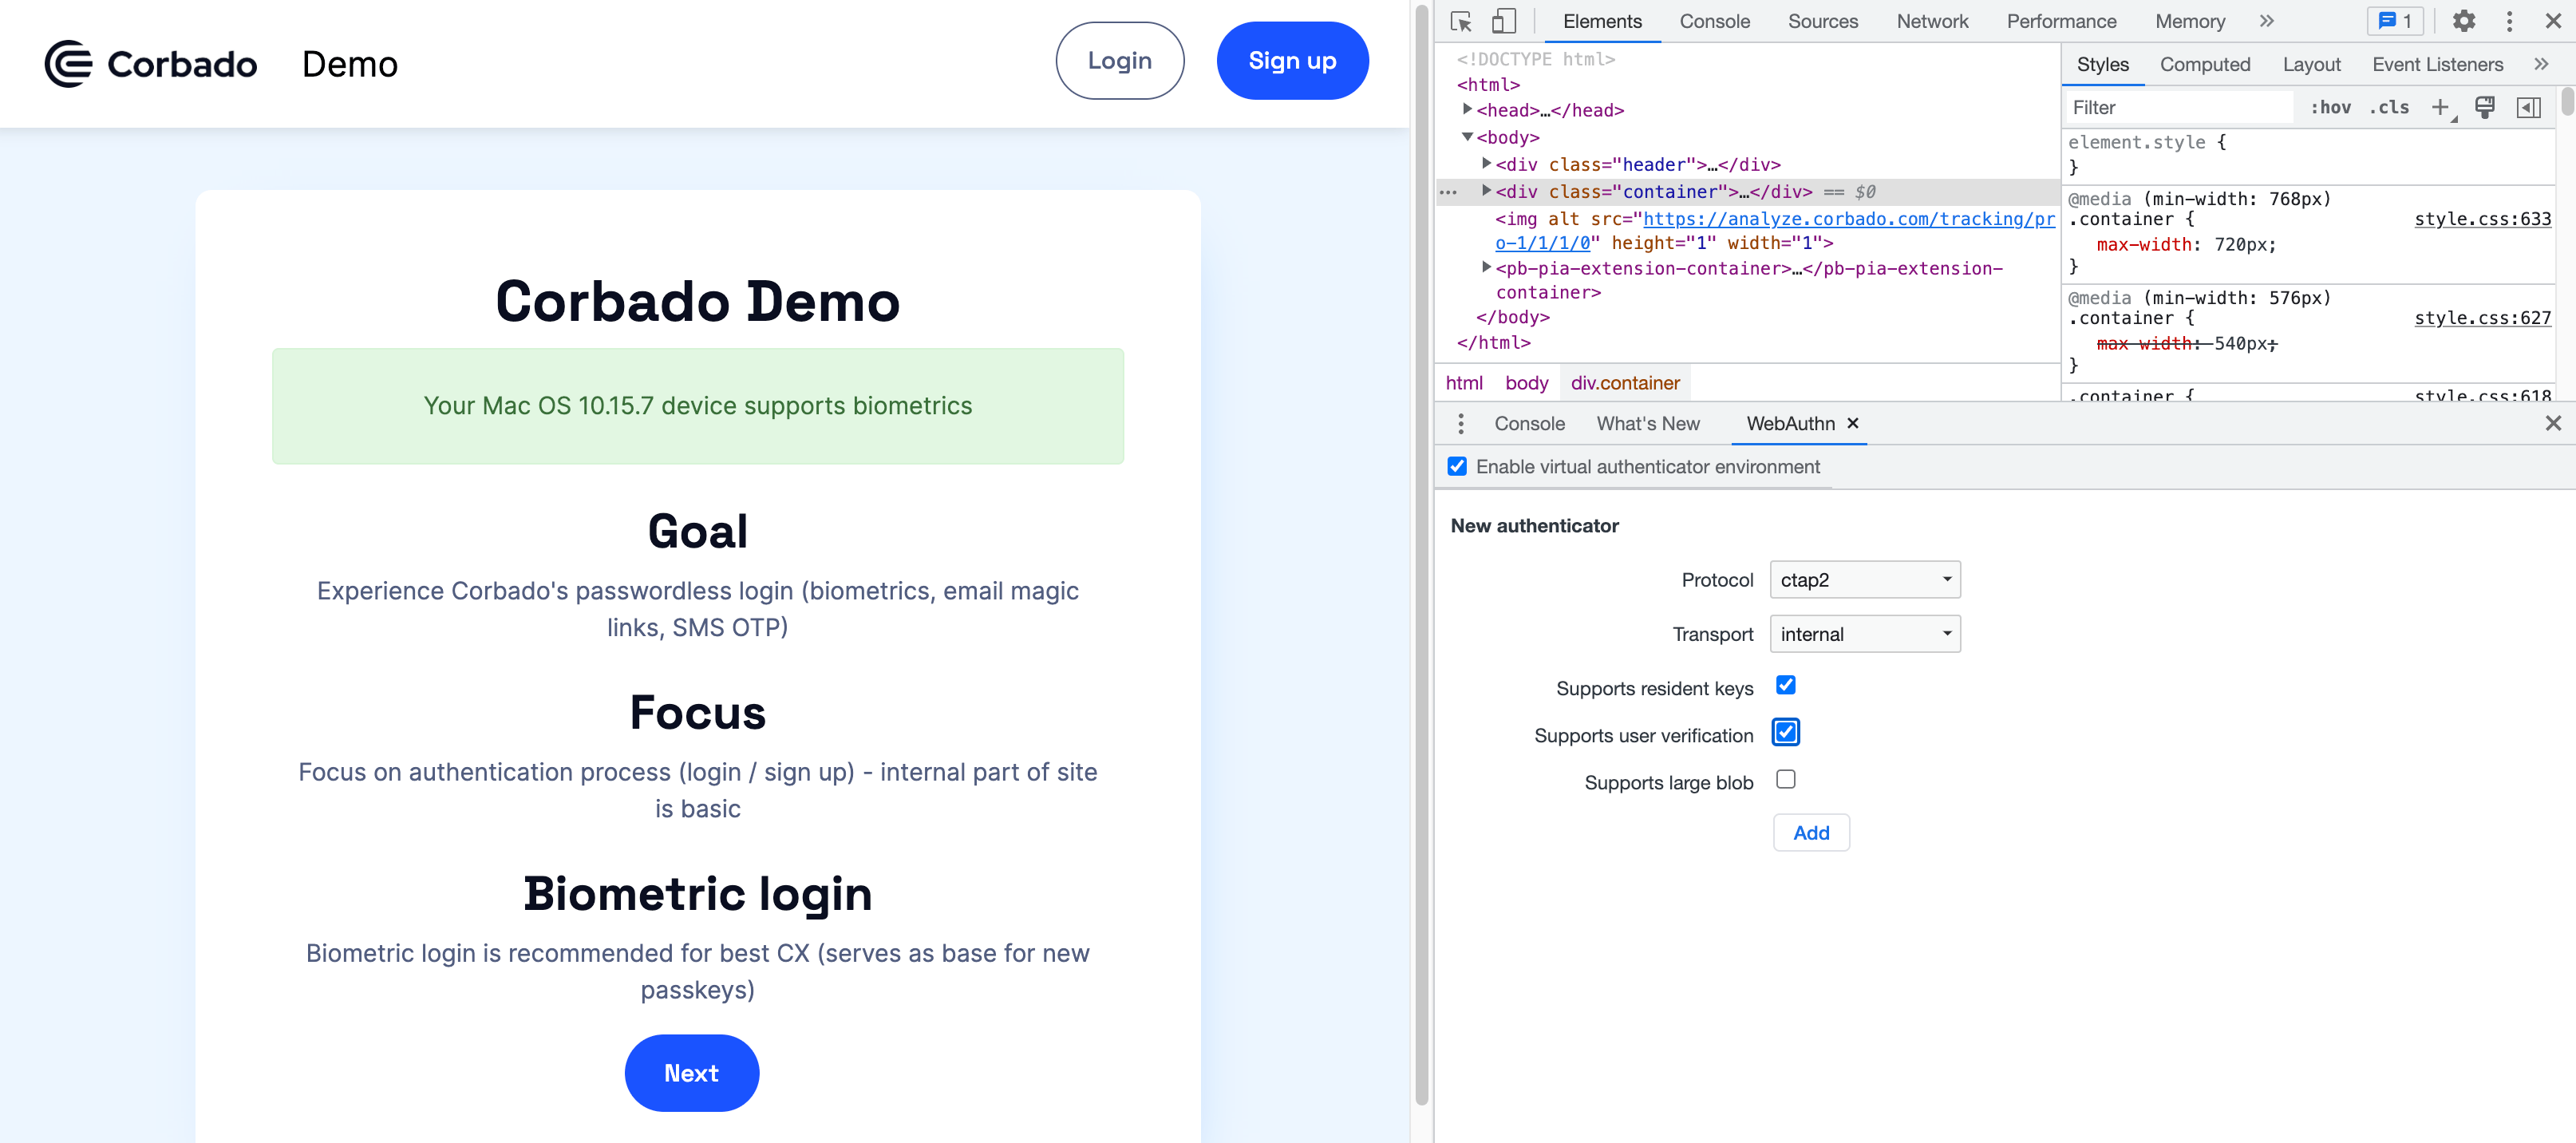Open the Memory tab

point(2189,21)
